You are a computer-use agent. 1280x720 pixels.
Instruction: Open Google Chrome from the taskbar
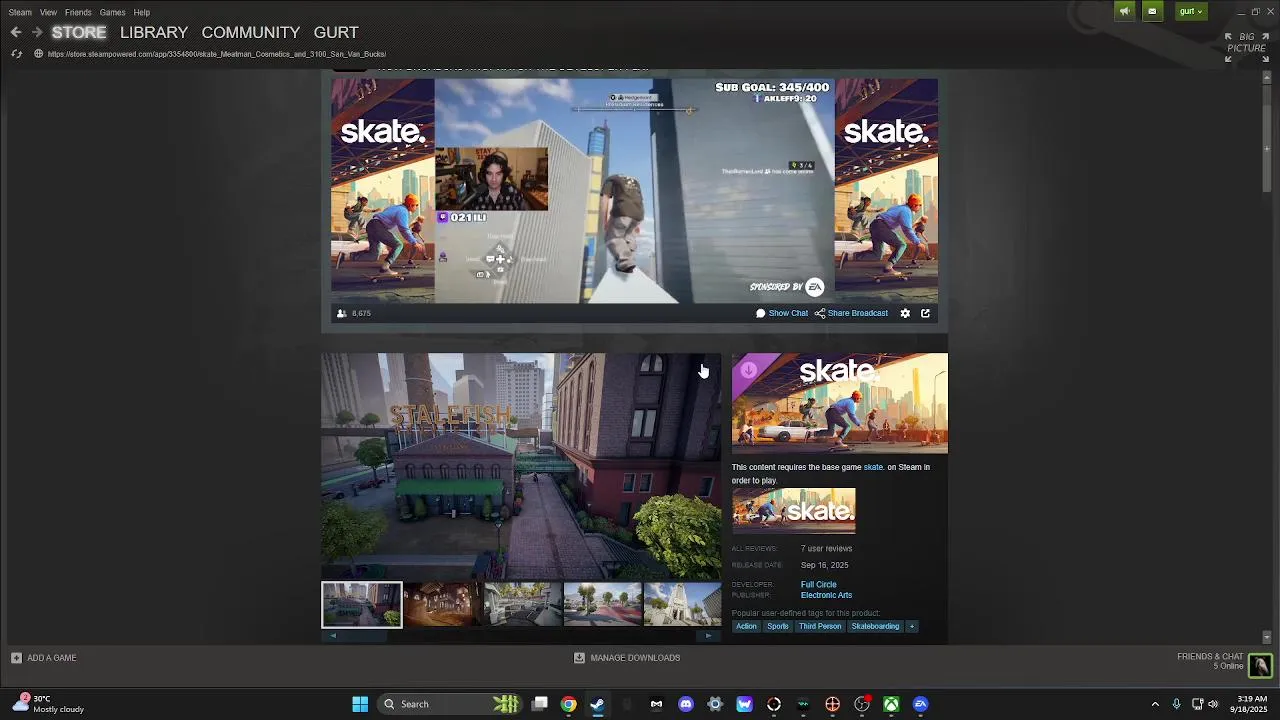pyautogui.click(x=568, y=704)
